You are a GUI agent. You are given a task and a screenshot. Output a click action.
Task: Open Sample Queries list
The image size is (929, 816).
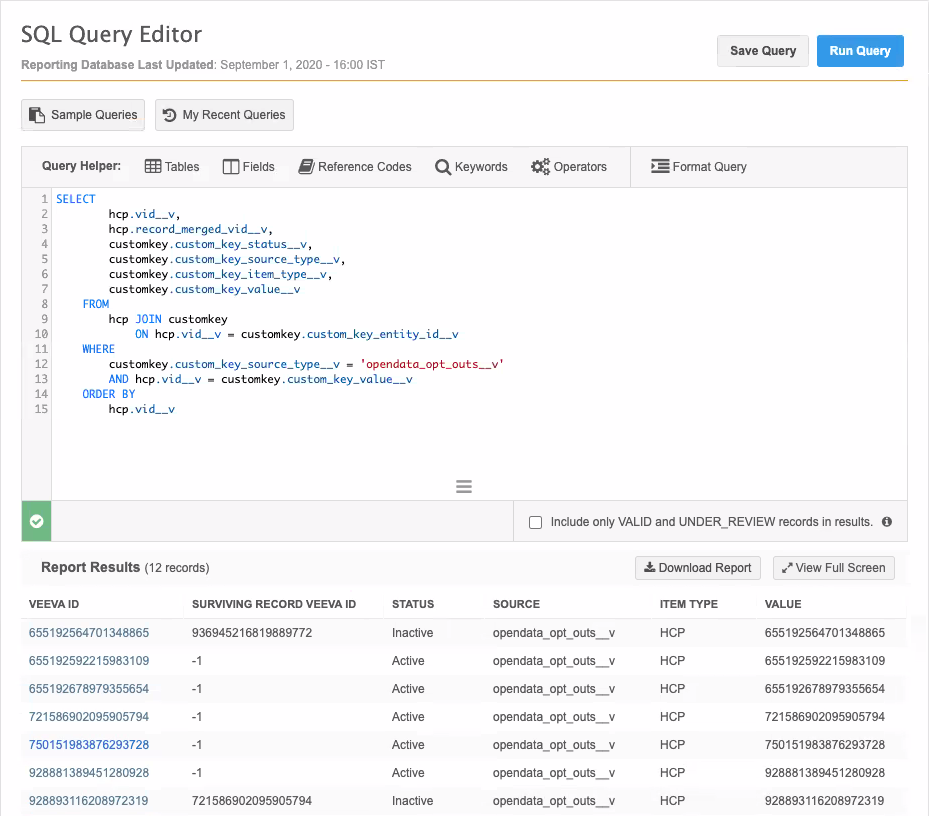click(83, 115)
